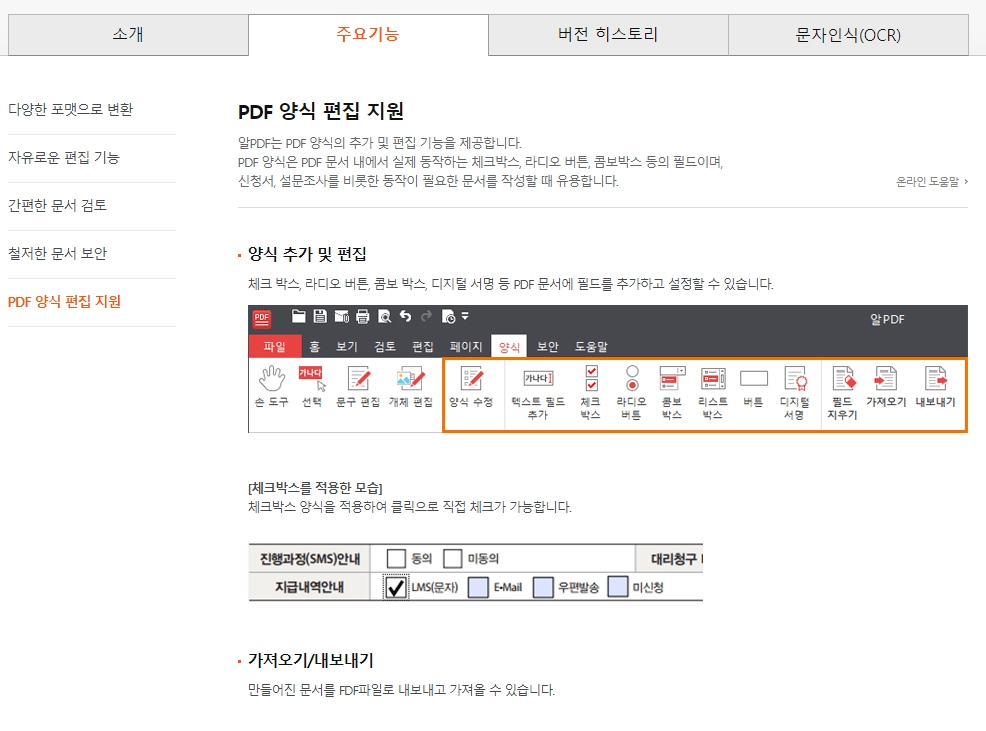Select the 선택 selection tool

coord(312,386)
